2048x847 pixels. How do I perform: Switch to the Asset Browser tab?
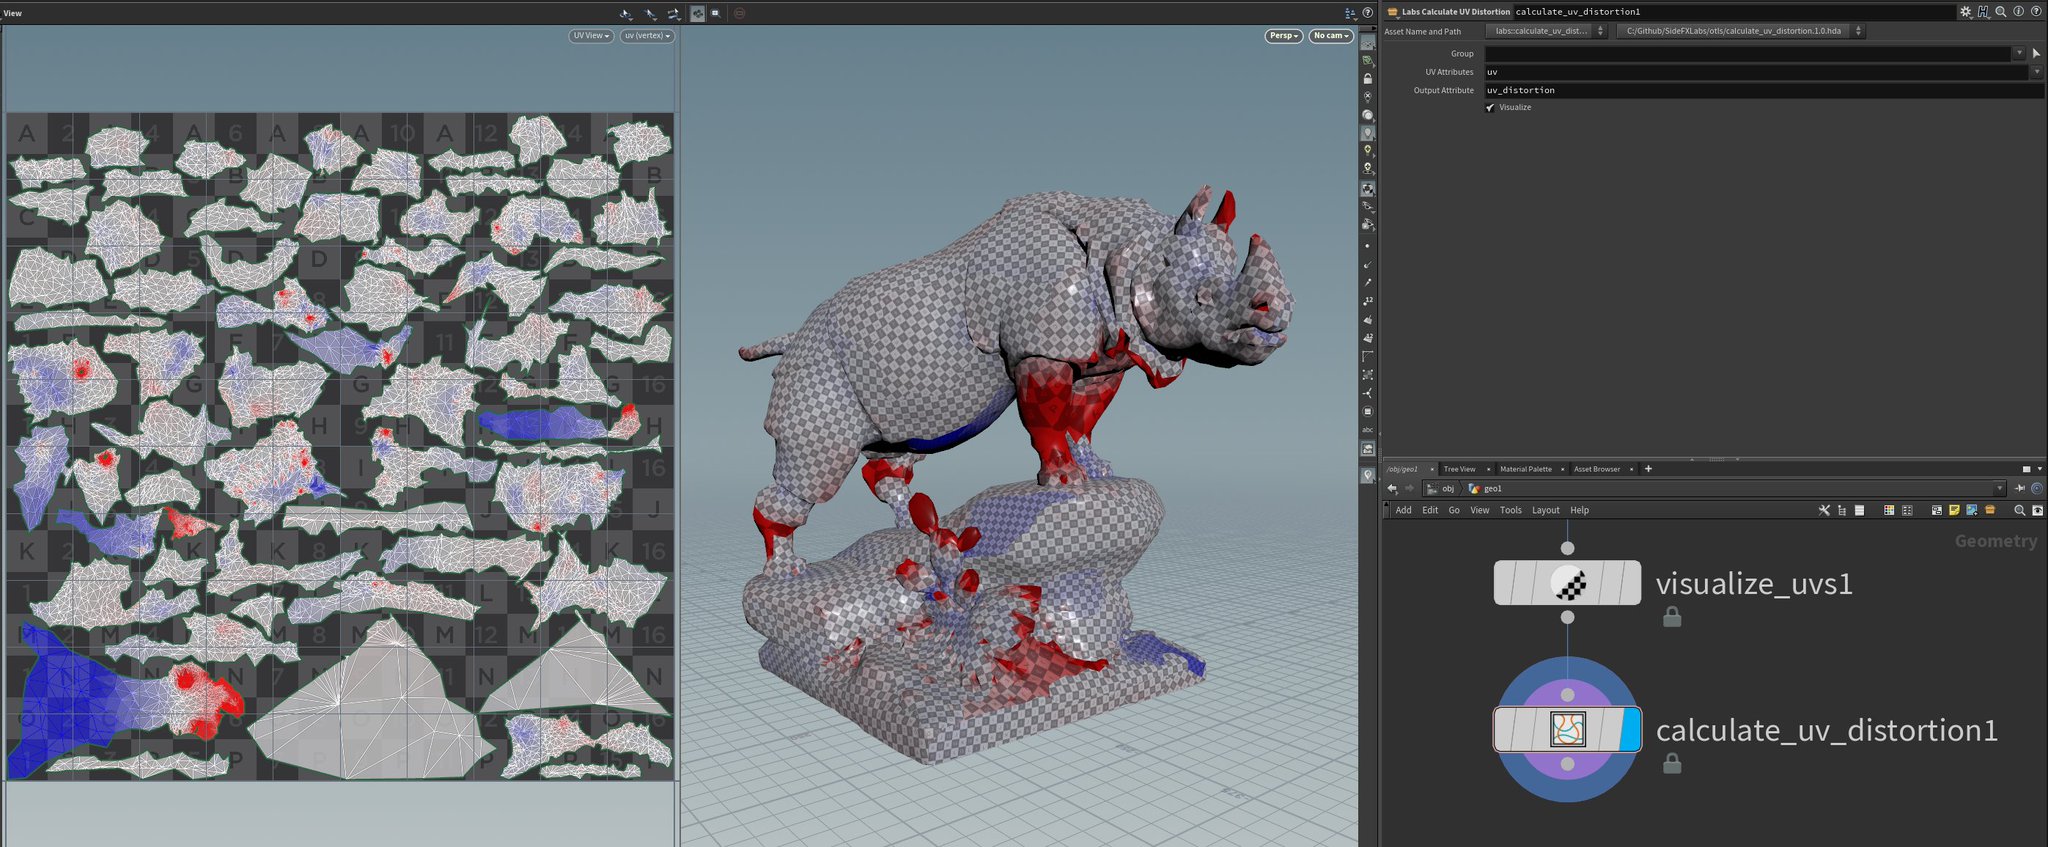(1597, 469)
